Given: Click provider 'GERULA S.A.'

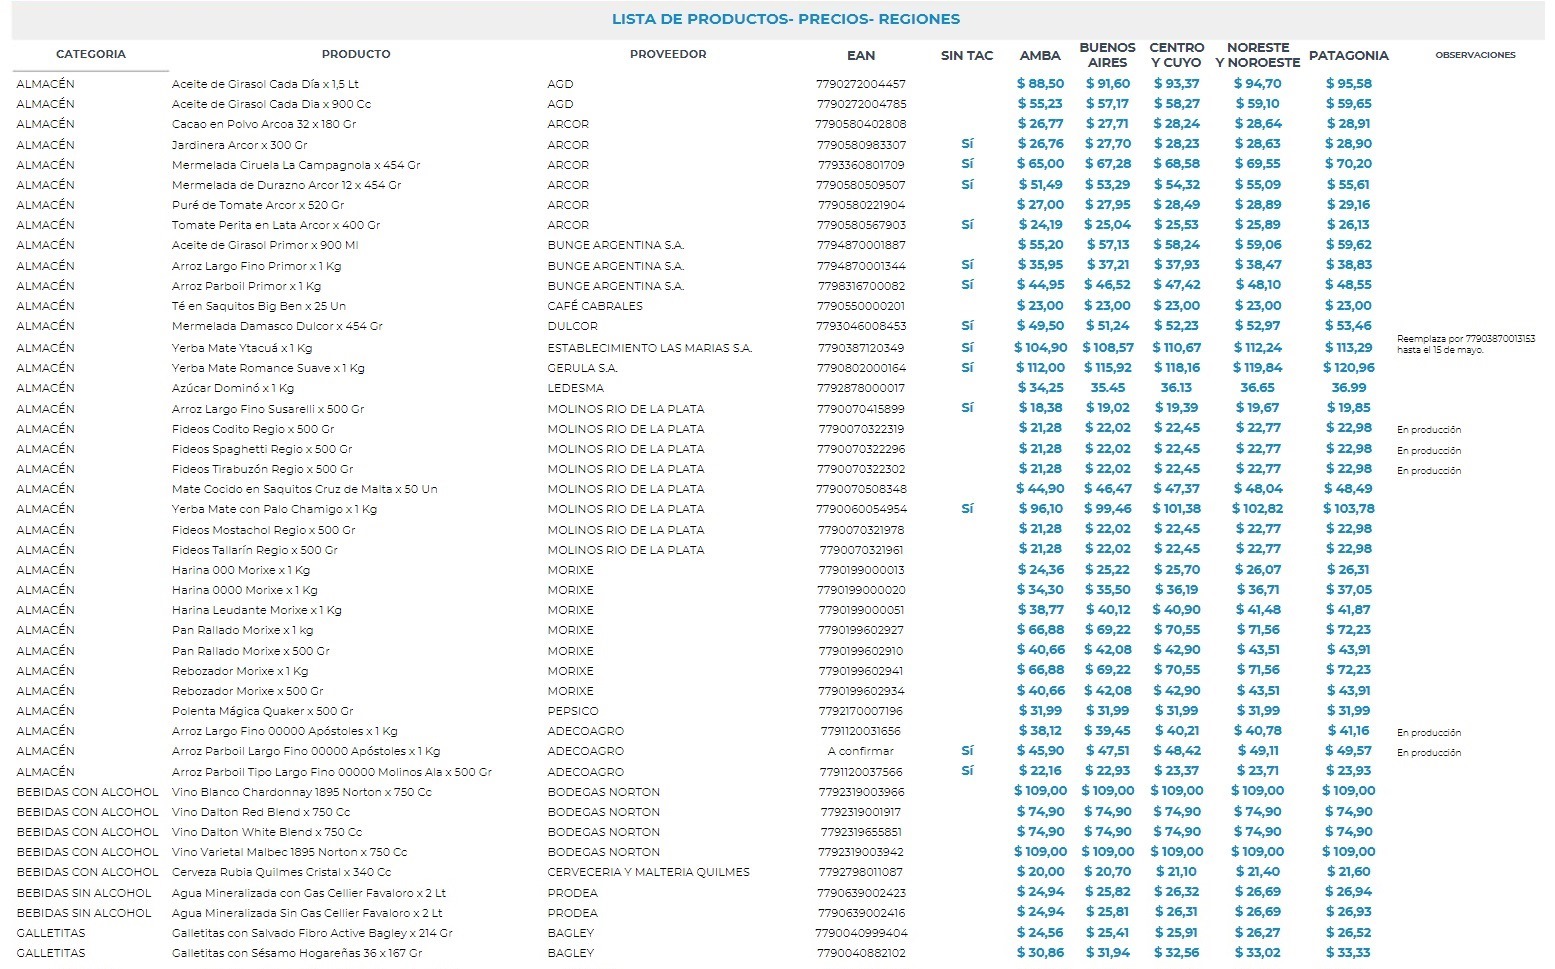Looking at the screenshot, I should (583, 368).
